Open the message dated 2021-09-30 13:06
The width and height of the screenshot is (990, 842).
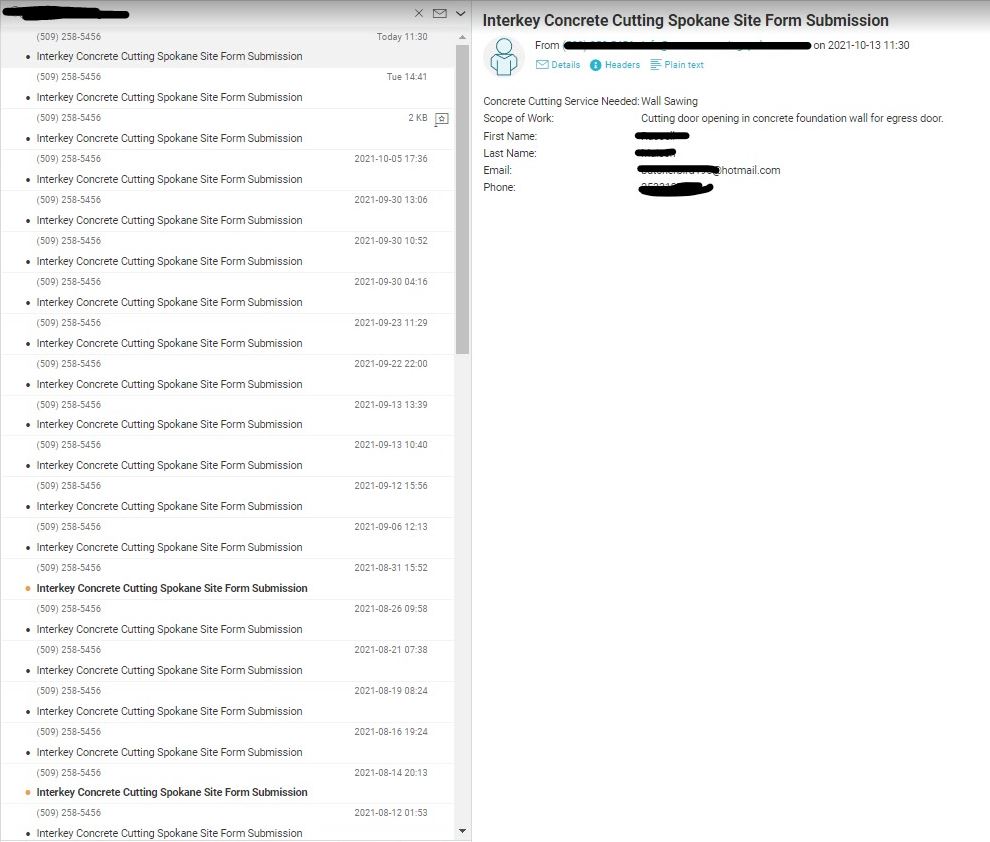pos(227,211)
